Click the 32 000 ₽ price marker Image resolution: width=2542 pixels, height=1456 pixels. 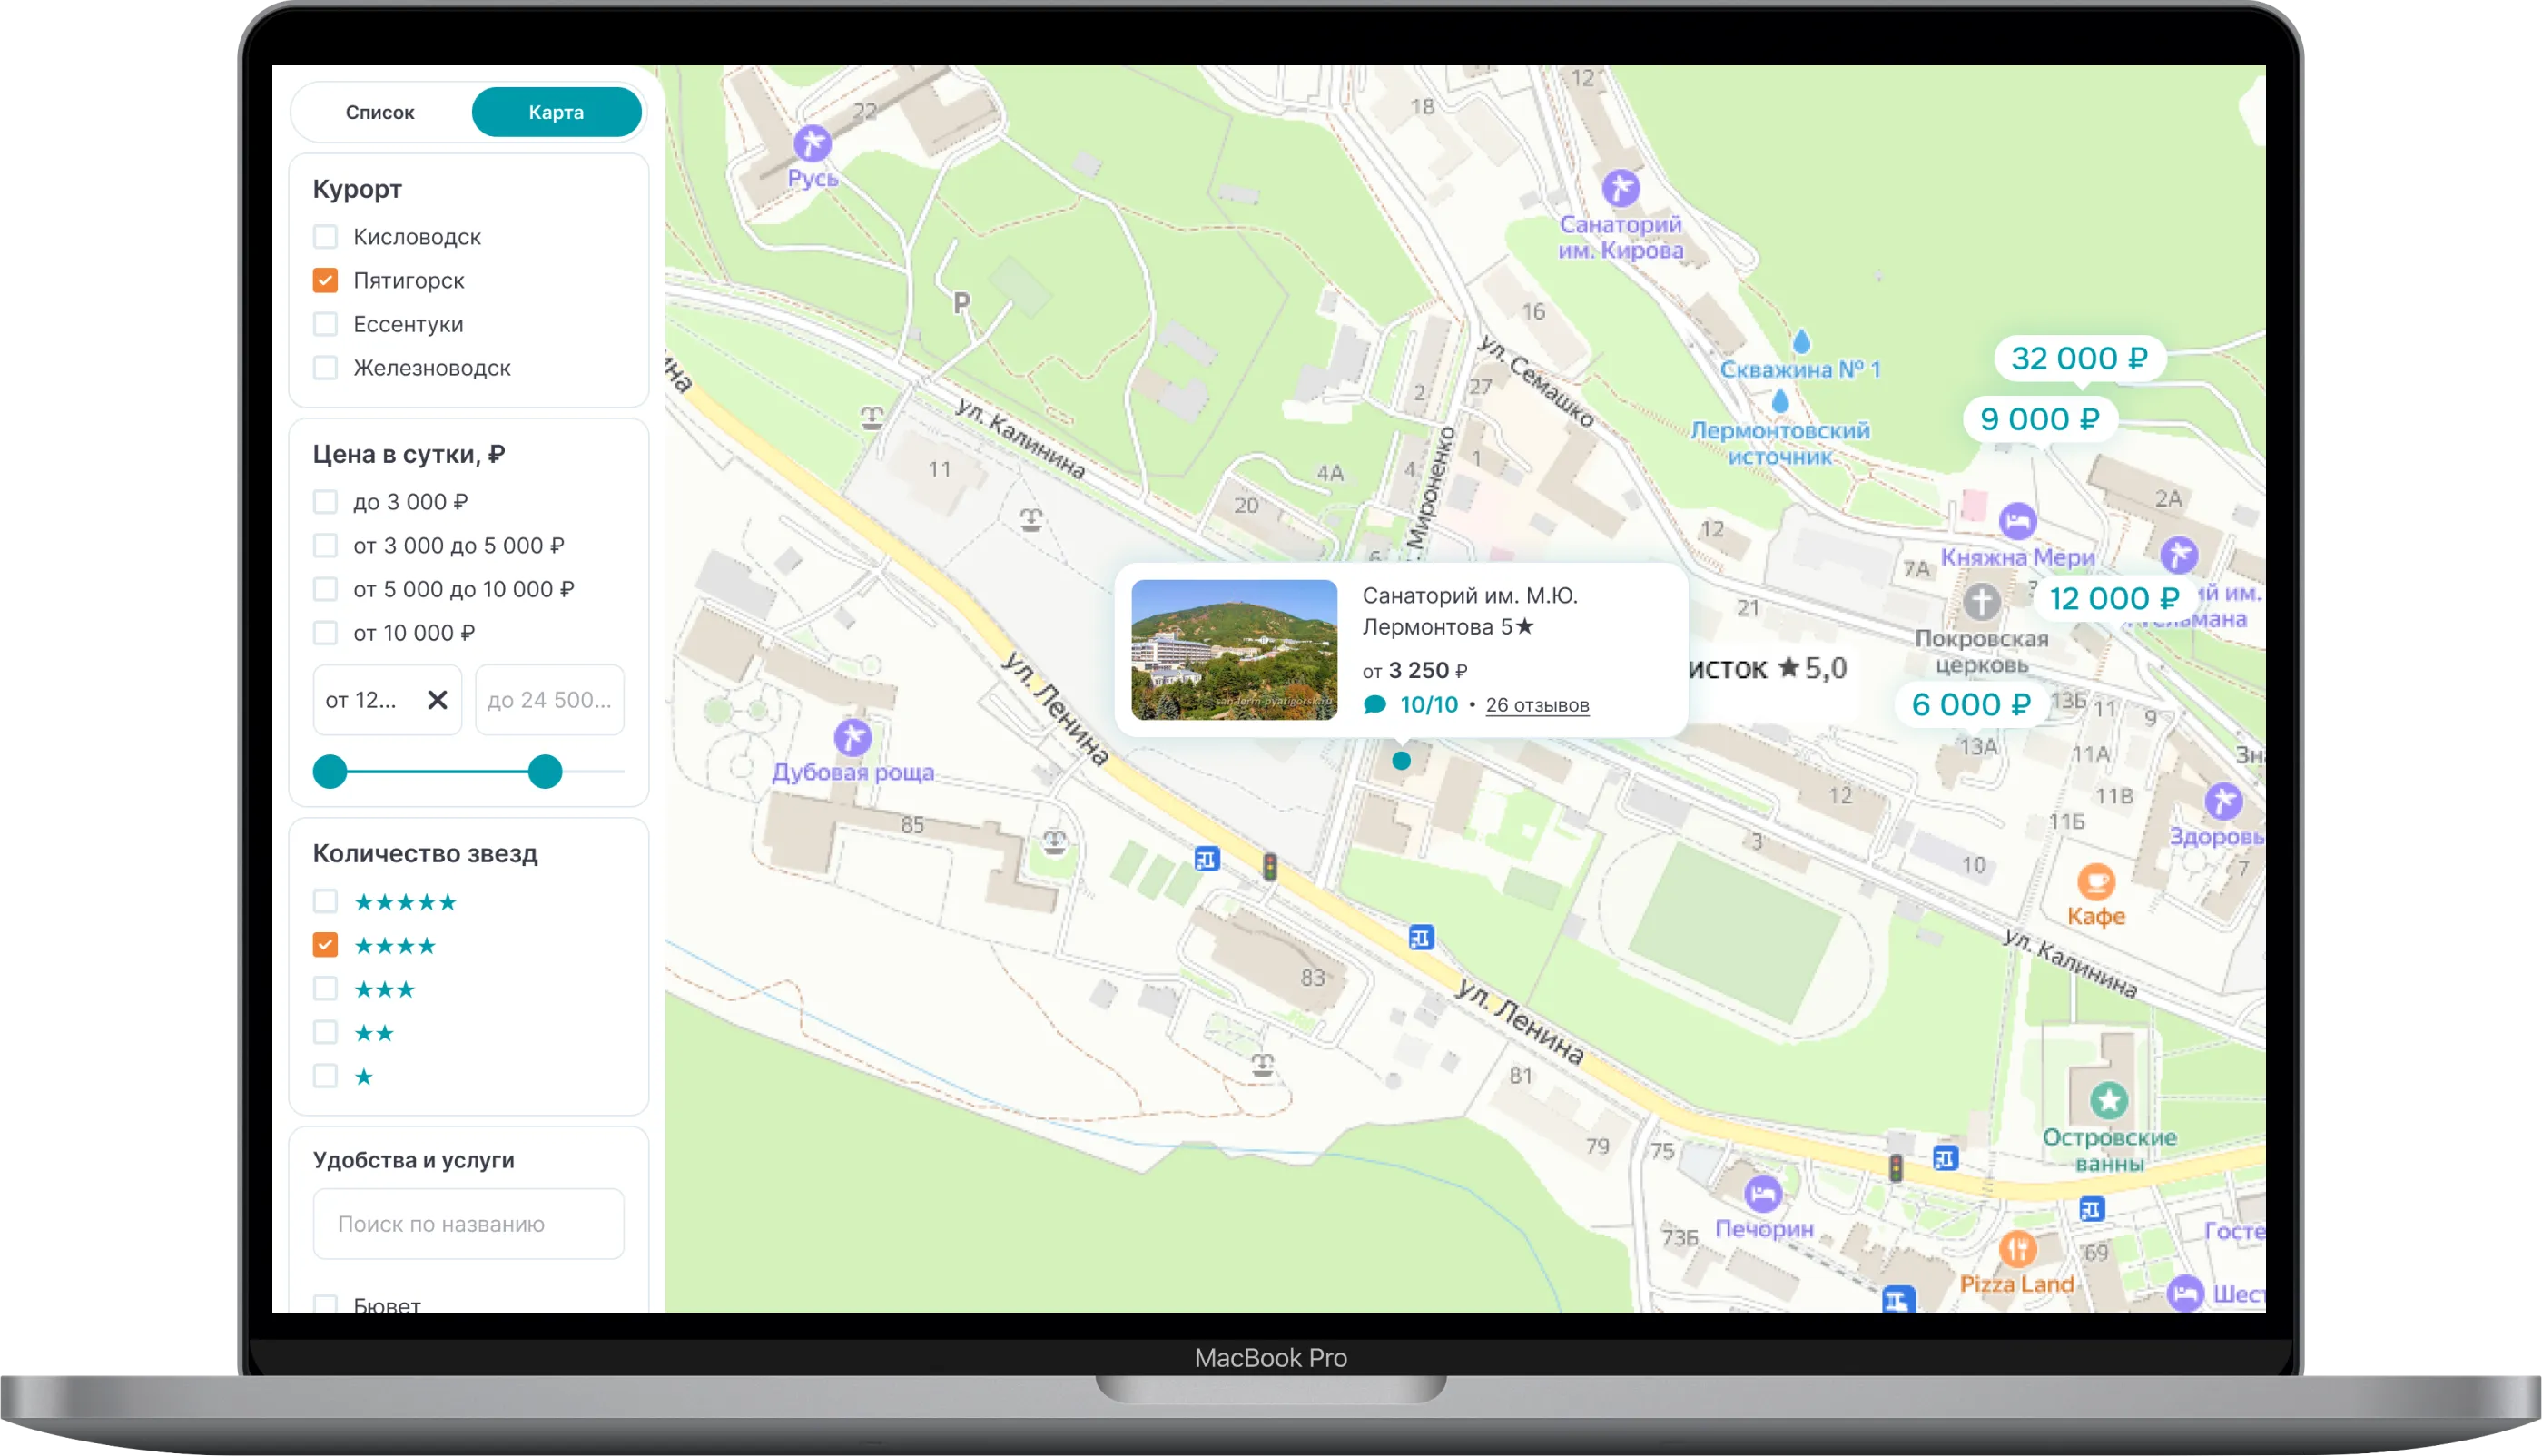click(x=2078, y=358)
